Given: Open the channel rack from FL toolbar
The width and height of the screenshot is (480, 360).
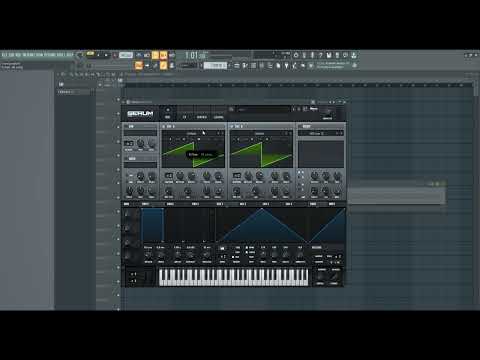Looking at the screenshot, I should [253, 66].
